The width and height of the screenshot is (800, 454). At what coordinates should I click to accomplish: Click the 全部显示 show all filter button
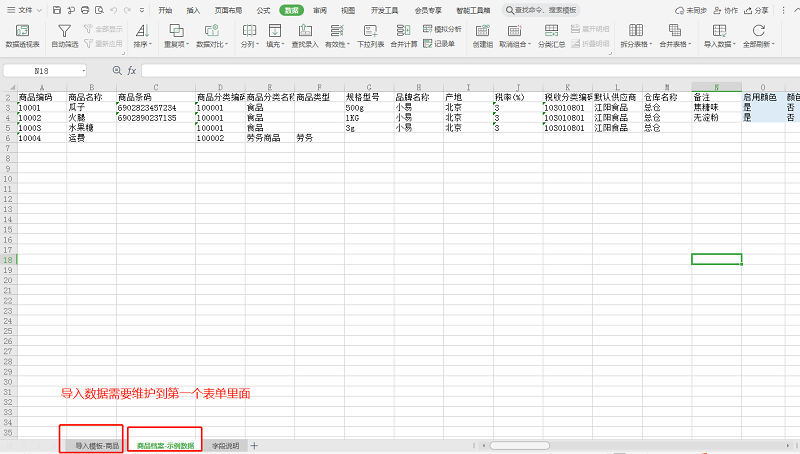pyautogui.click(x=104, y=29)
